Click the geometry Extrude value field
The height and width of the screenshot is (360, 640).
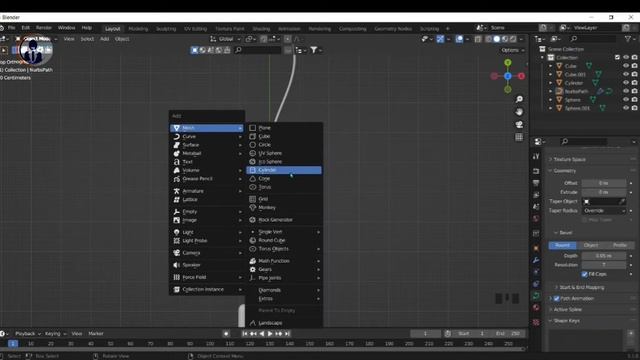coord(604,192)
